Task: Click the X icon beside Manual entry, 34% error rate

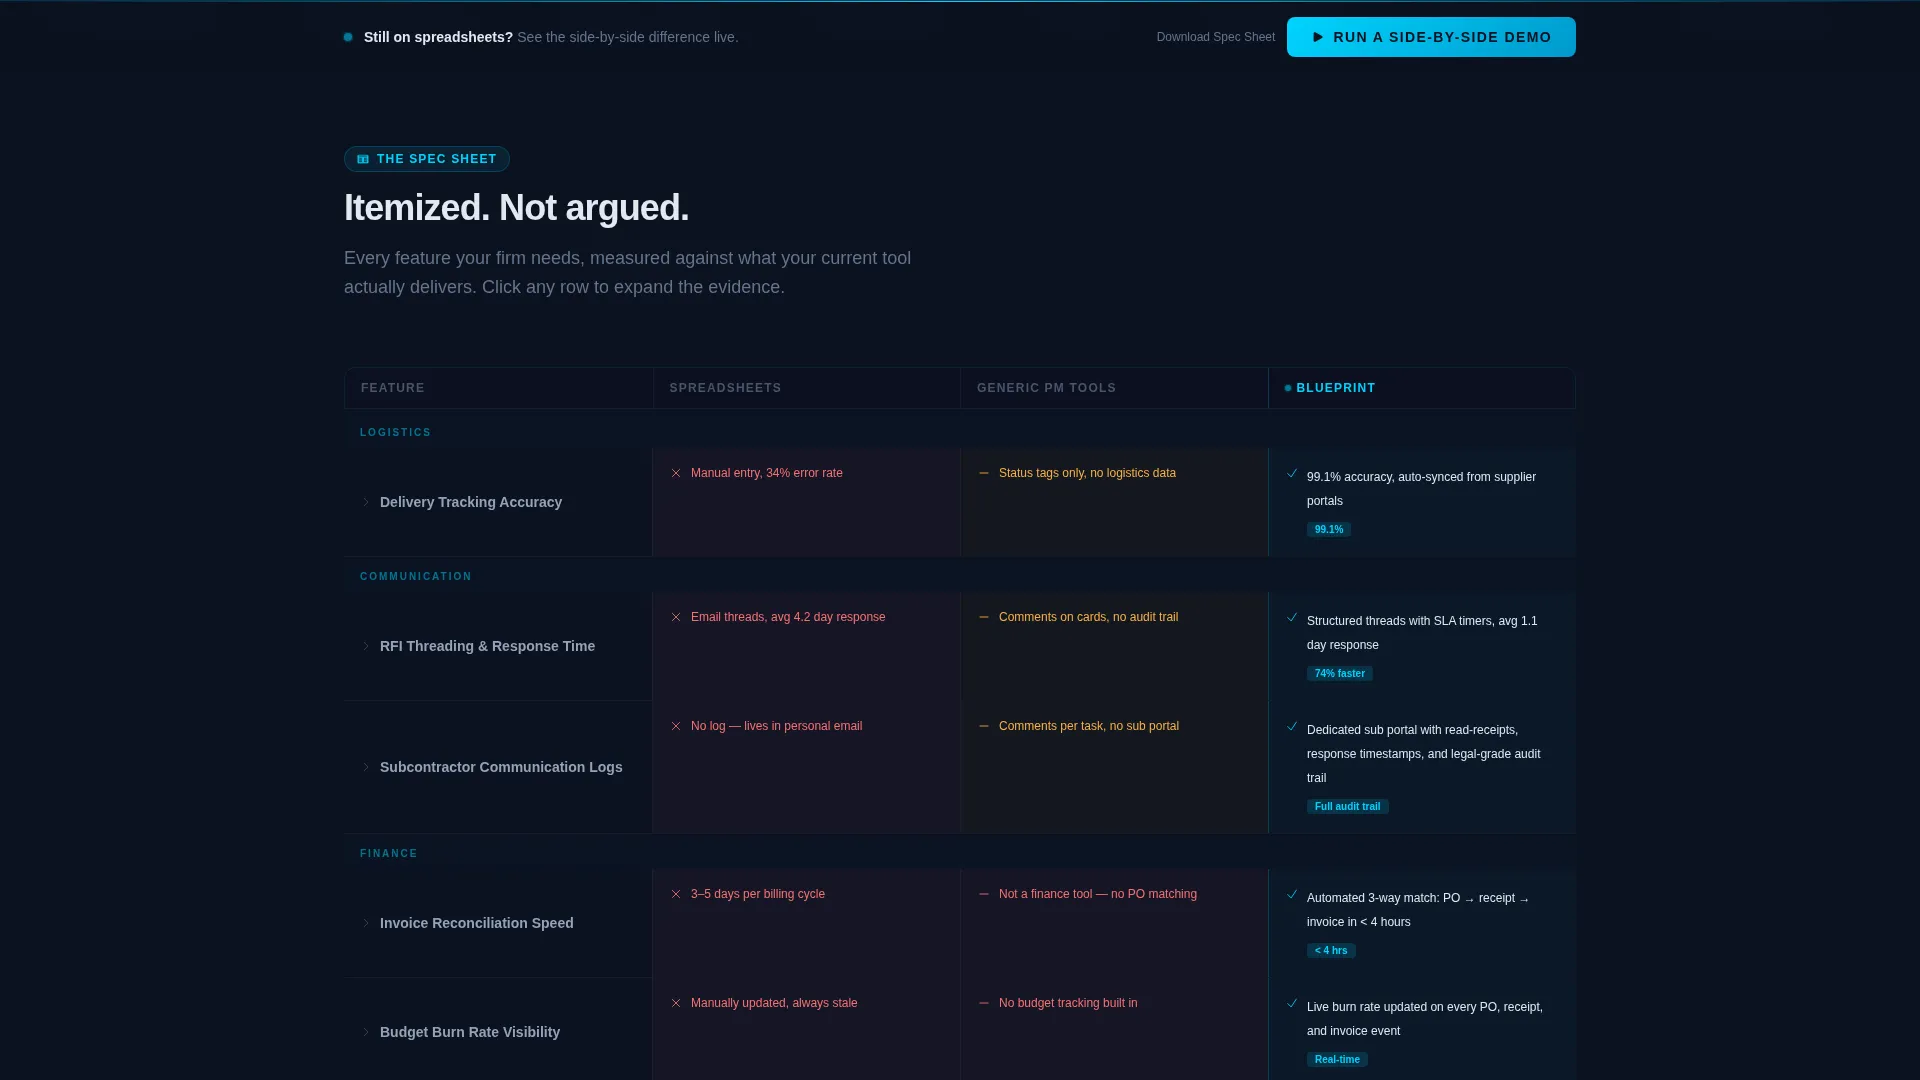Action: click(676, 473)
